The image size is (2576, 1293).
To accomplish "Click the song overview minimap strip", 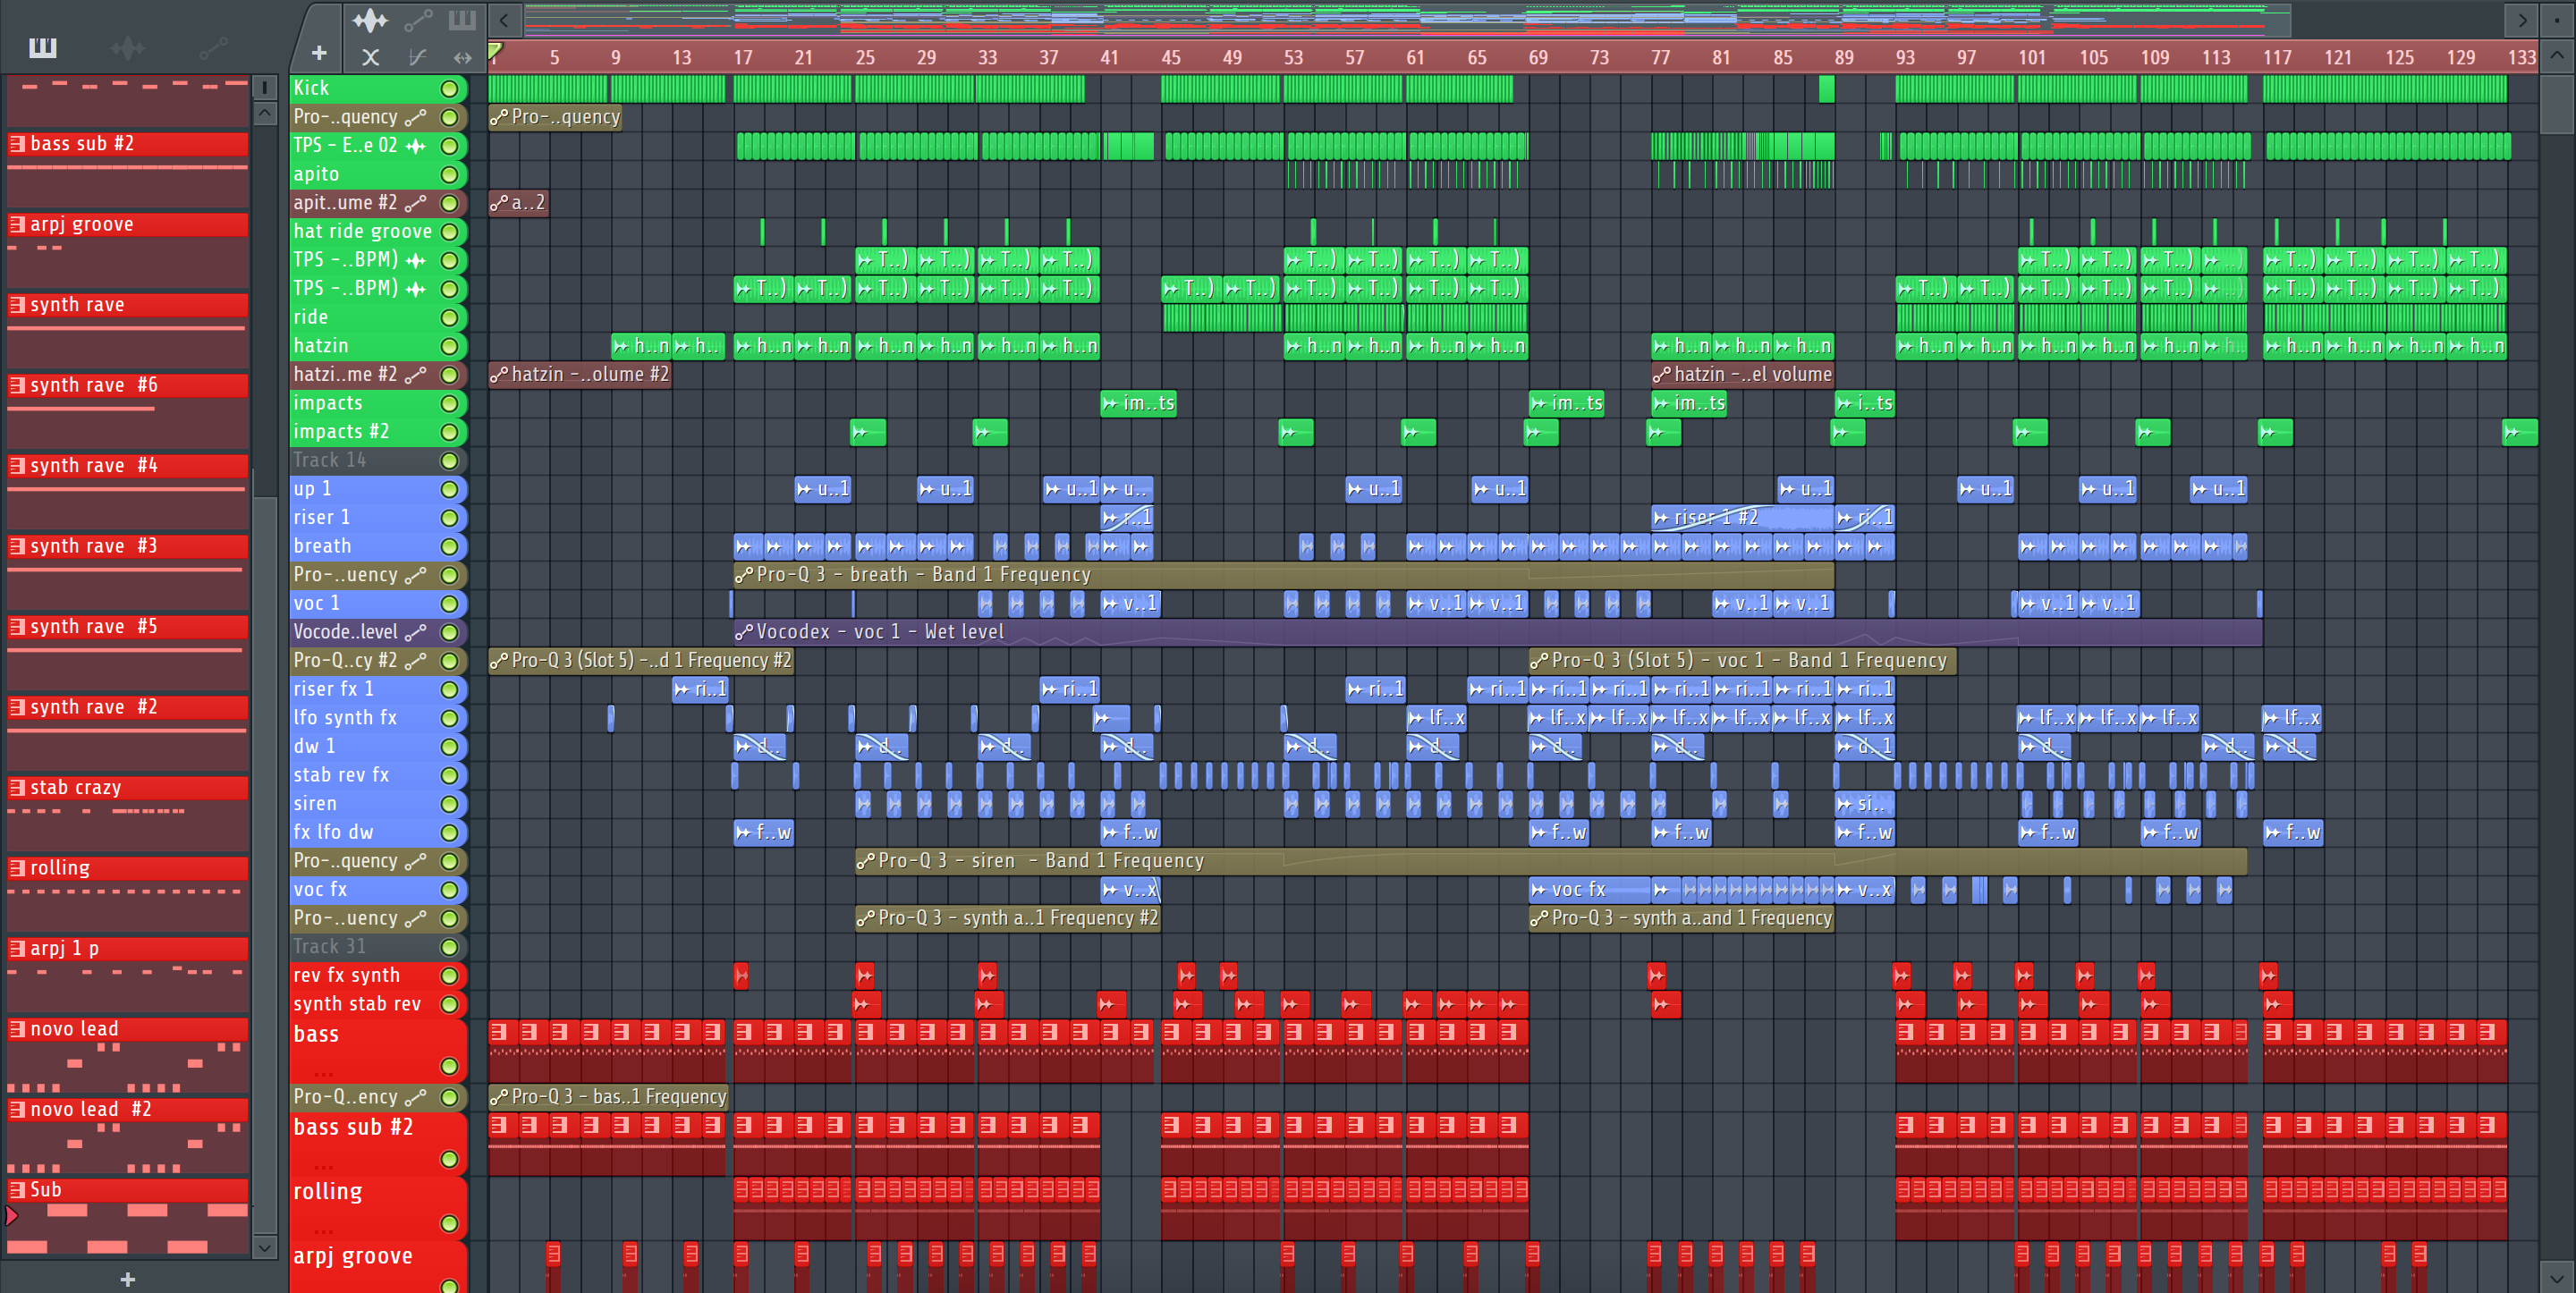I will click(x=1407, y=19).
